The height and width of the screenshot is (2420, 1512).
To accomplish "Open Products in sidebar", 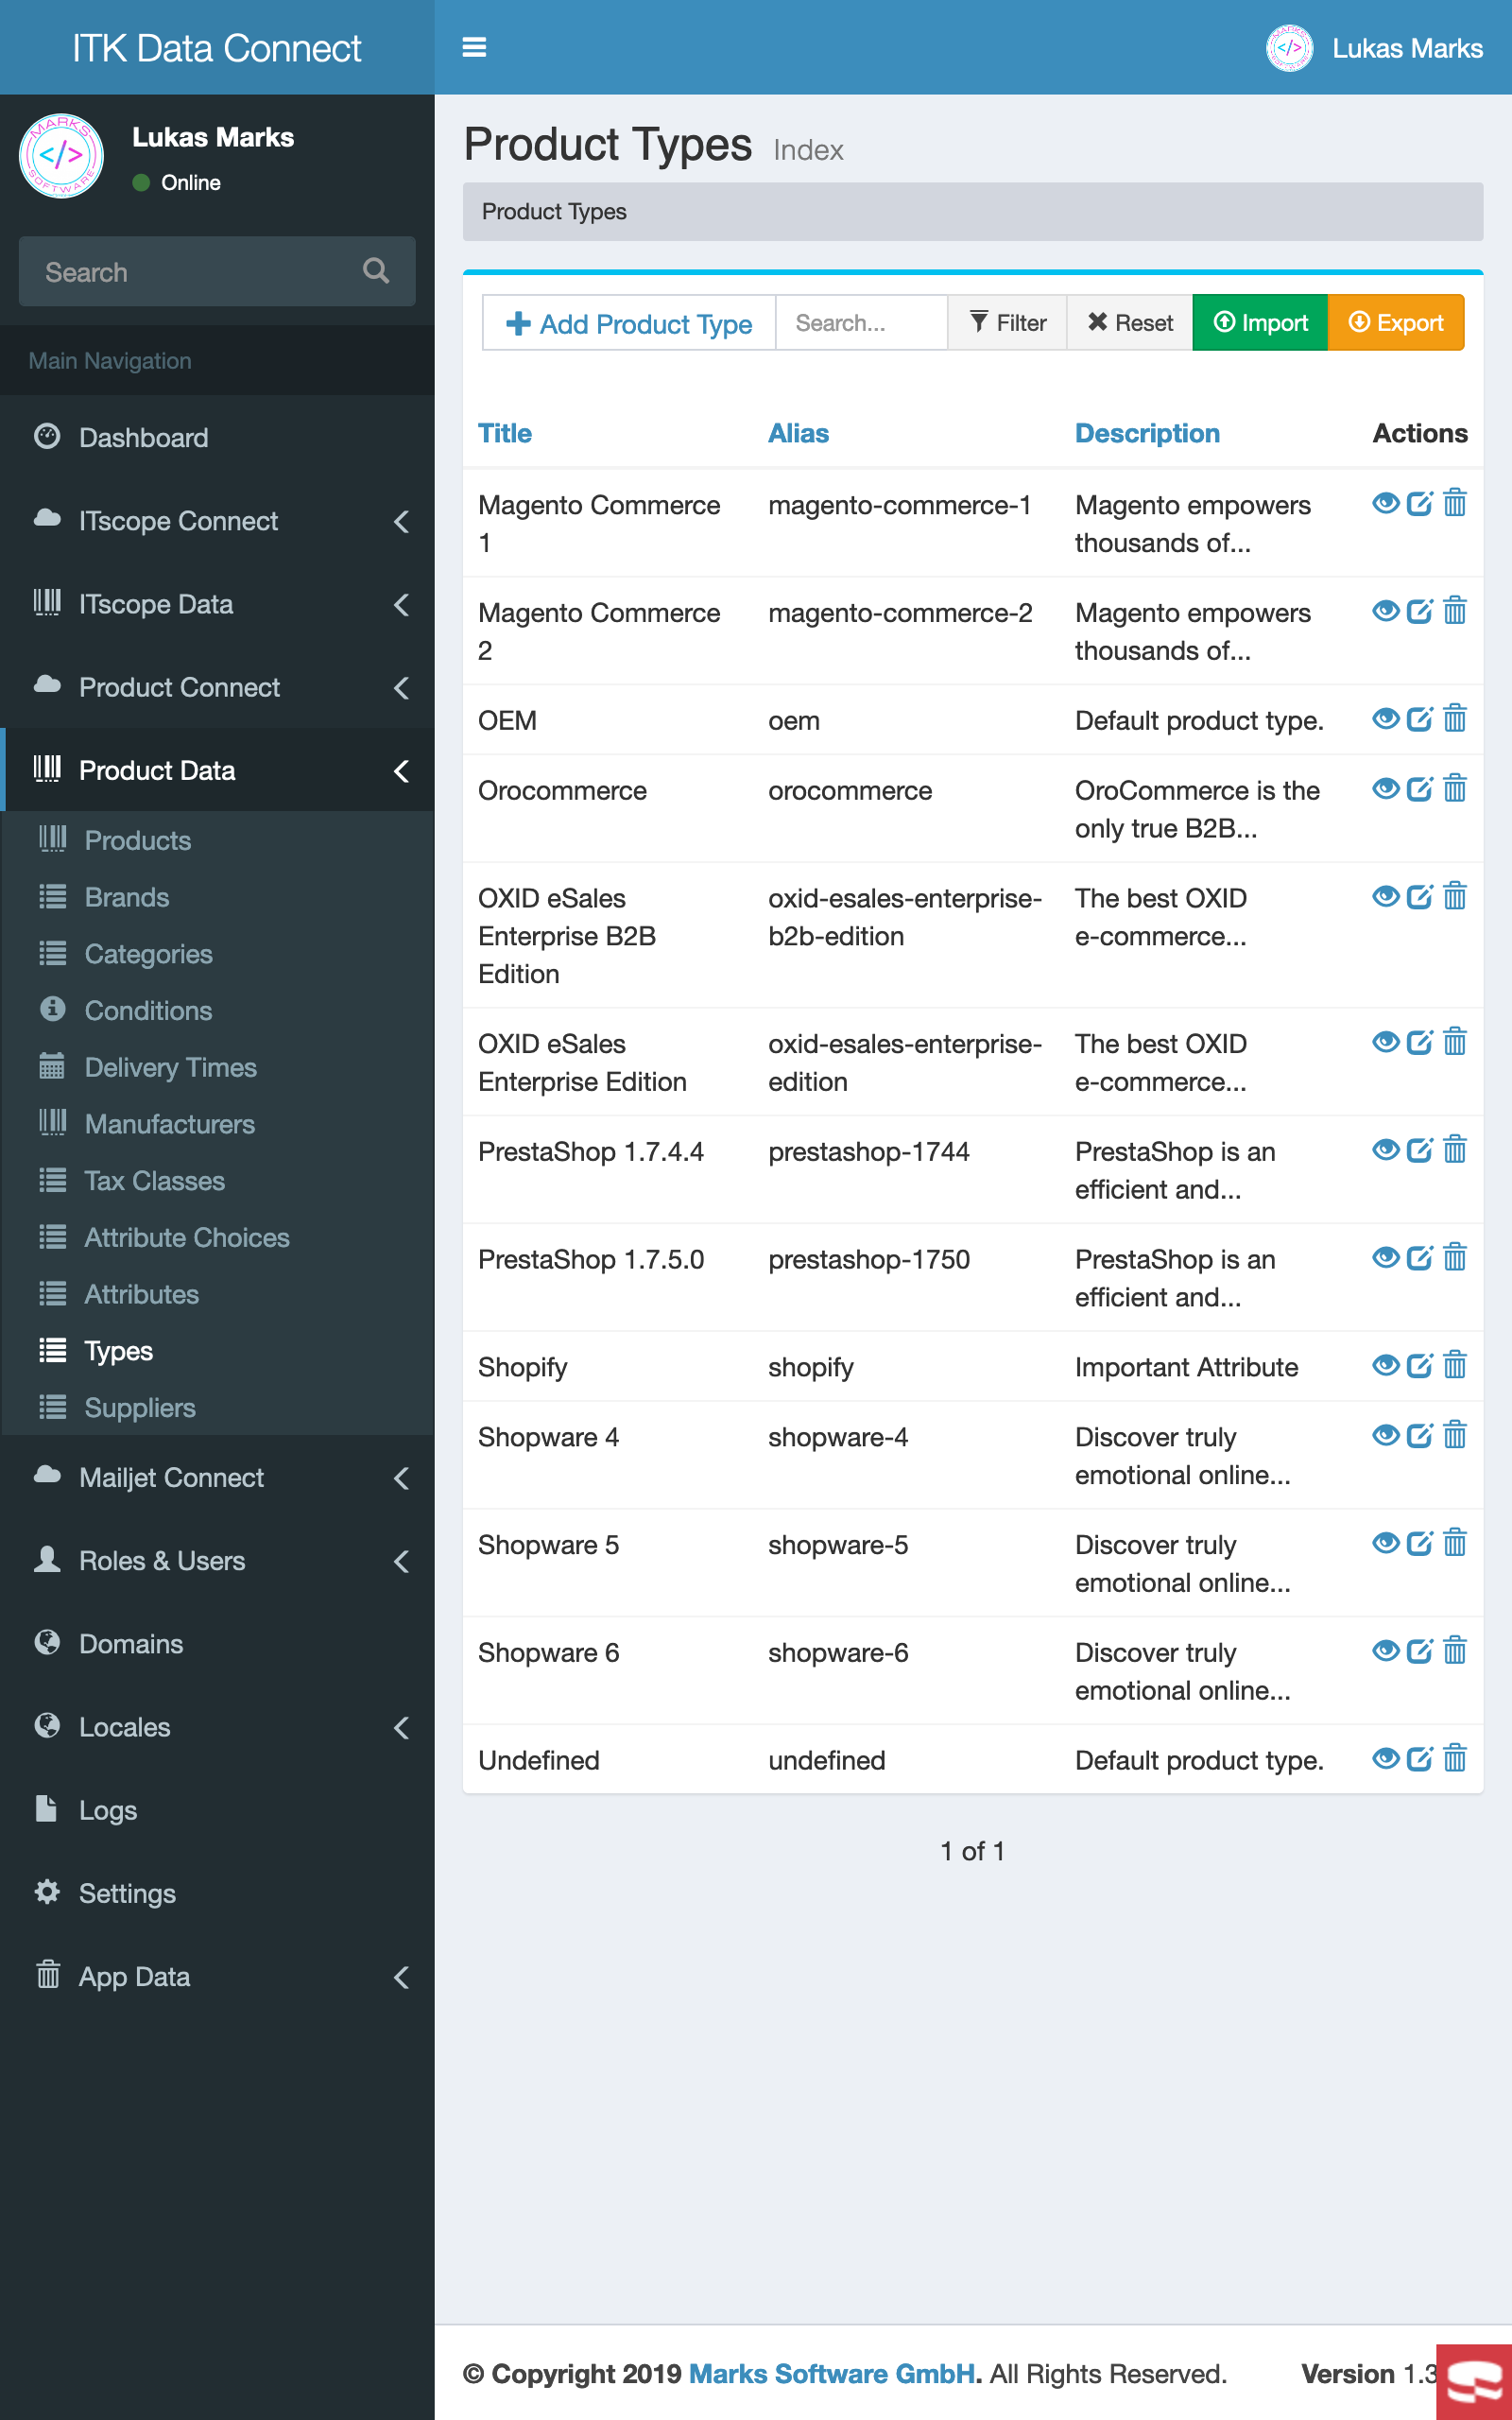I will pos(217,840).
